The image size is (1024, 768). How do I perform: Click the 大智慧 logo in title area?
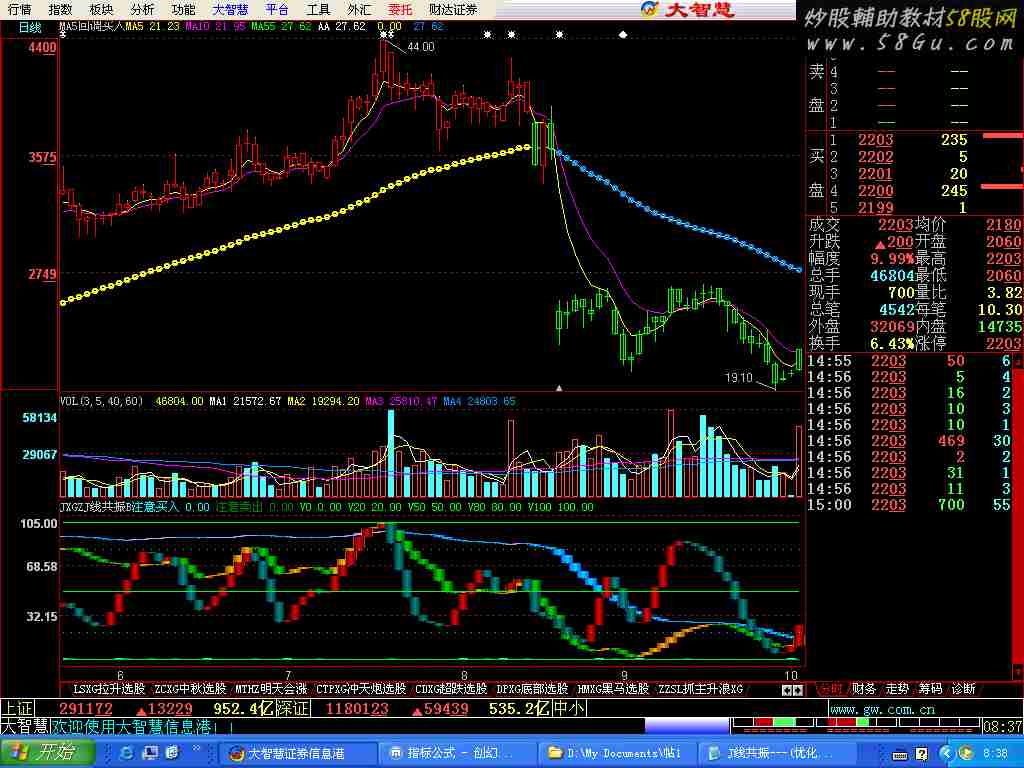tap(688, 9)
